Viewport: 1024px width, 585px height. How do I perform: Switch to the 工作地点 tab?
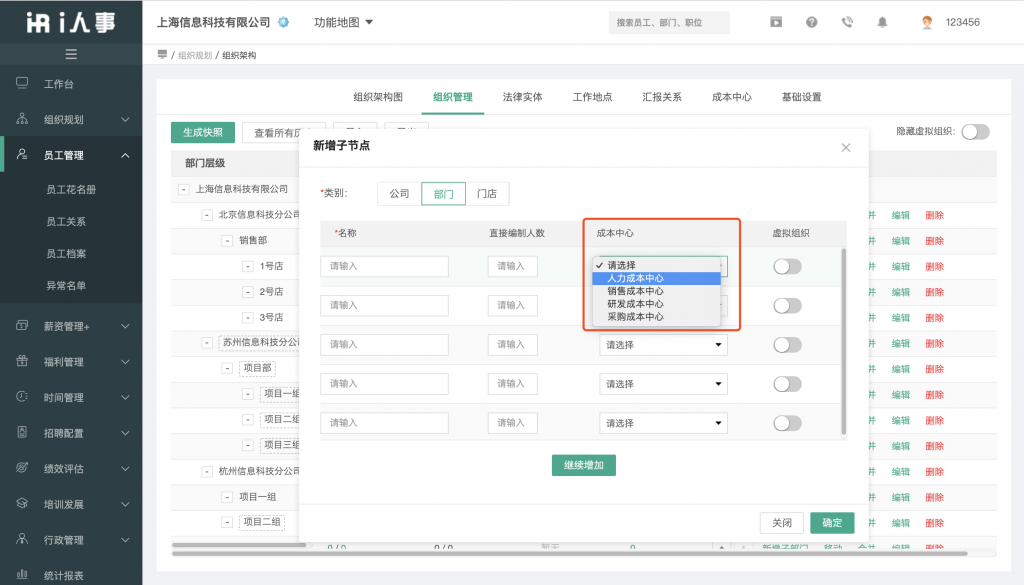point(592,97)
